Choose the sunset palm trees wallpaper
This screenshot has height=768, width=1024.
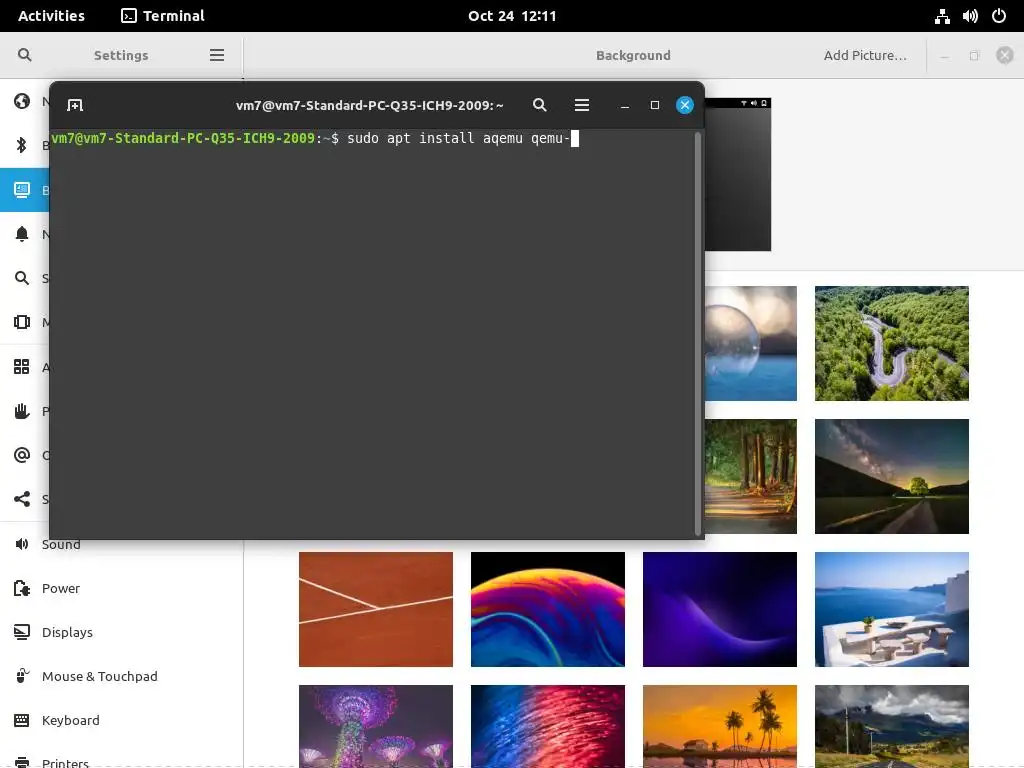point(720,726)
